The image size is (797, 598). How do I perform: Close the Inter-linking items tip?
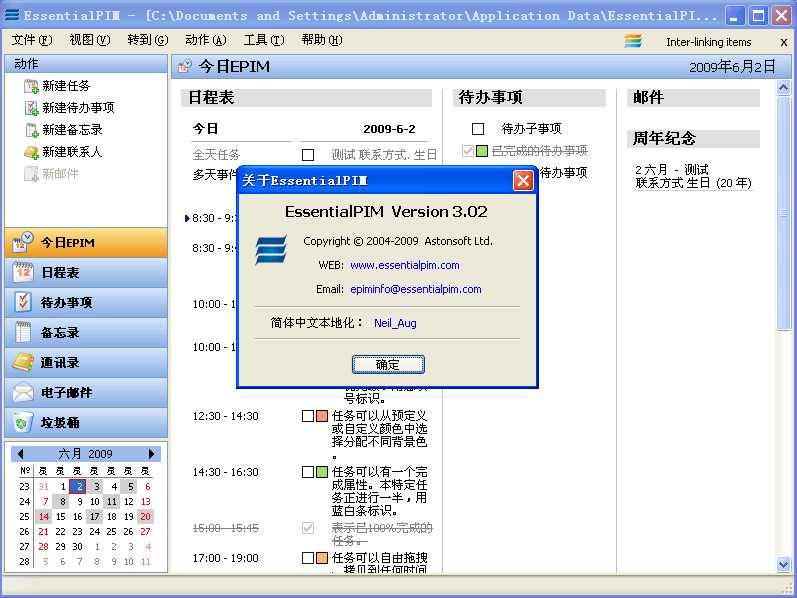pos(783,42)
